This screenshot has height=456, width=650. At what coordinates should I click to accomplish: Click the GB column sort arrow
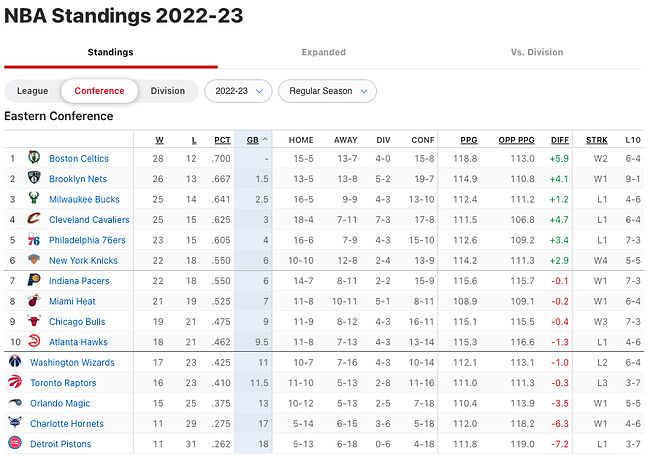click(265, 140)
